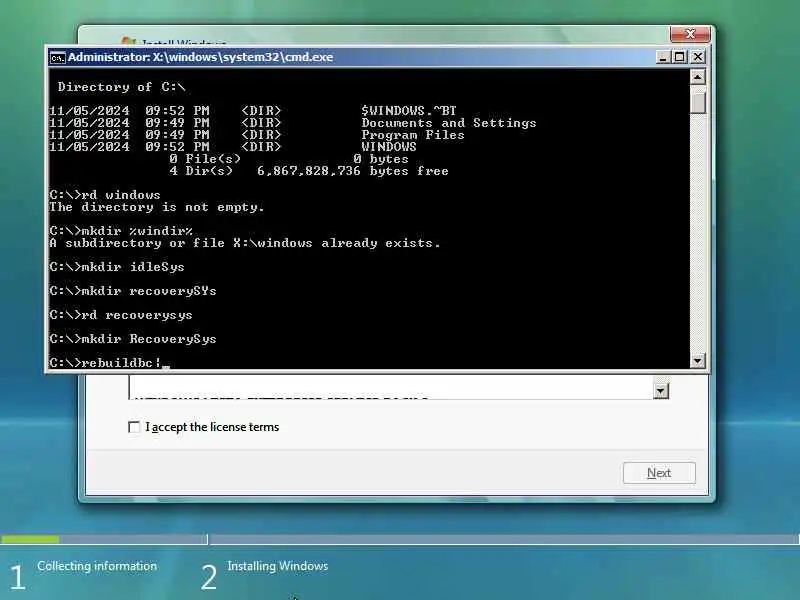This screenshot has width=800, height=600.
Task: Click 'Program Files' directory entry
Action: pyautogui.click(x=413, y=135)
